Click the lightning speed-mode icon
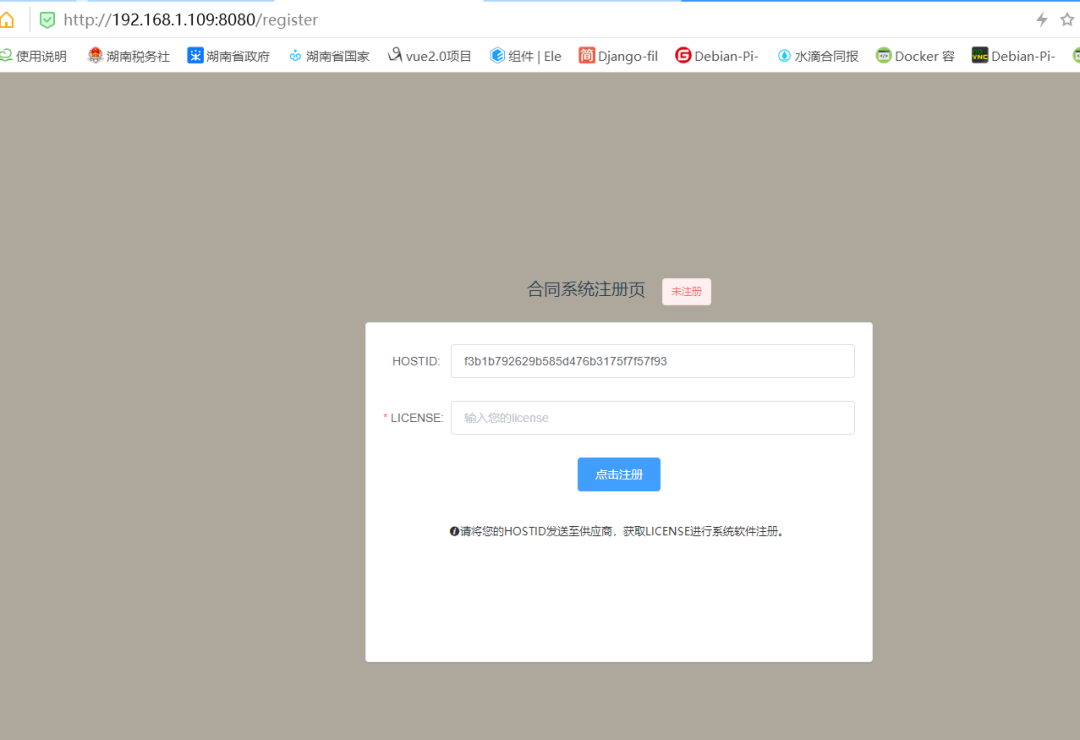The image size is (1080, 740). 1042,19
